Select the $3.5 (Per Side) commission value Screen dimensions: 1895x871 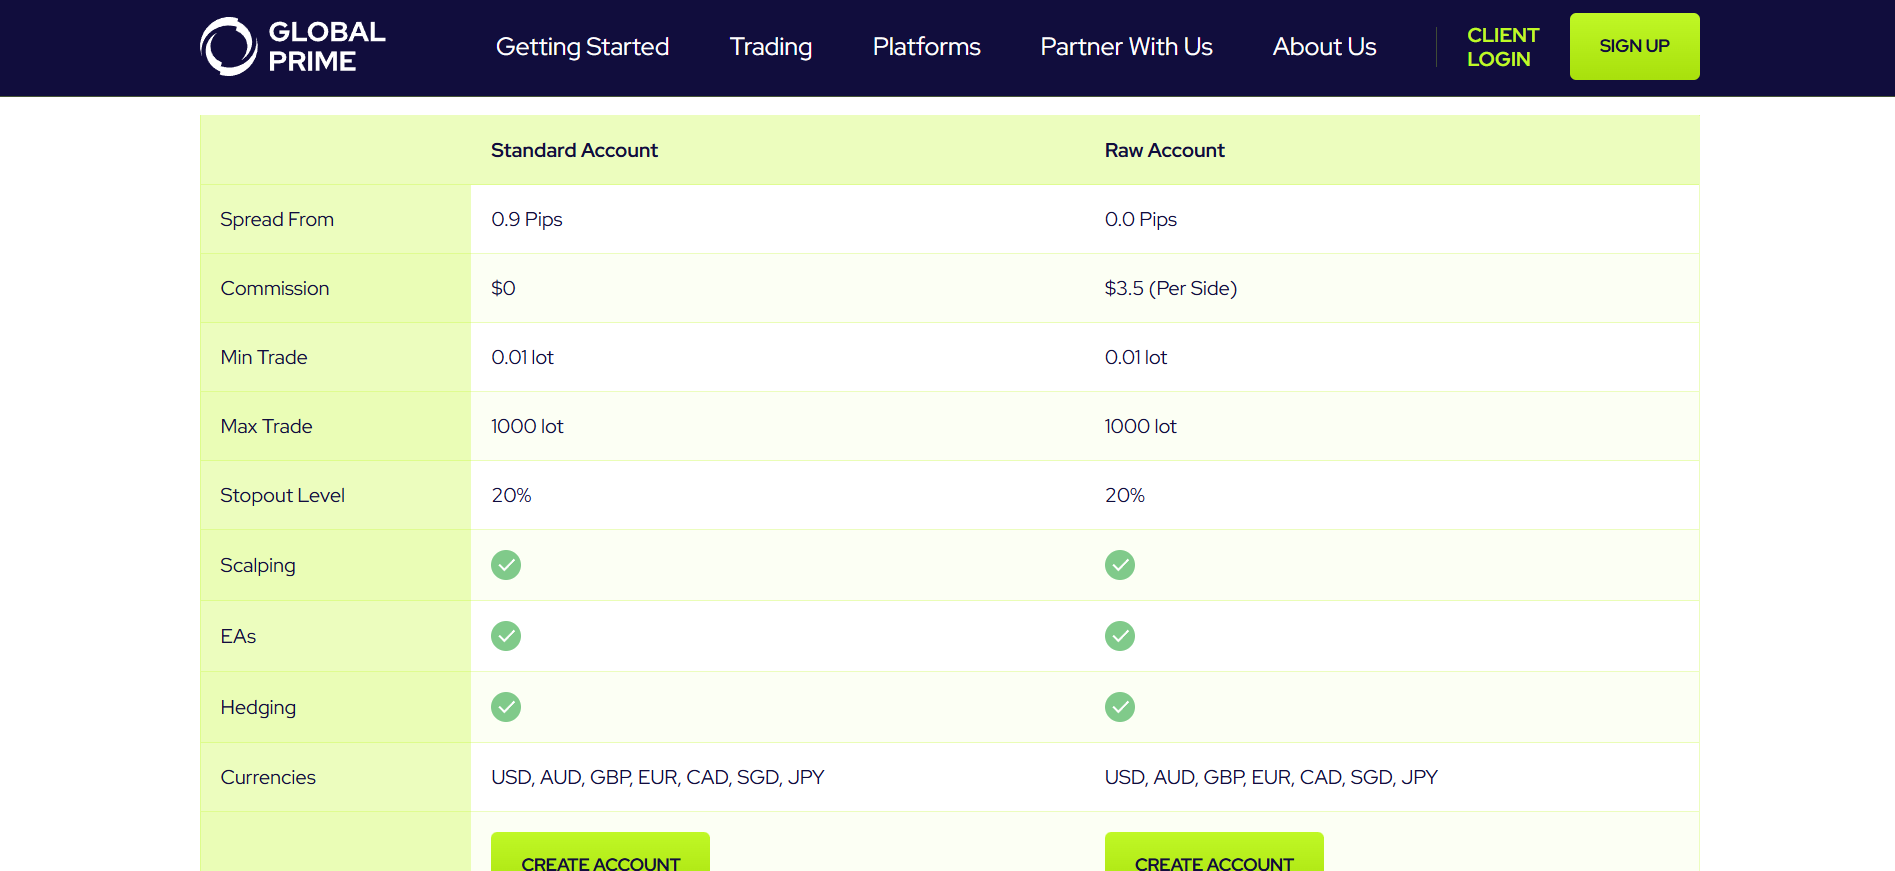click(1171, 288)
